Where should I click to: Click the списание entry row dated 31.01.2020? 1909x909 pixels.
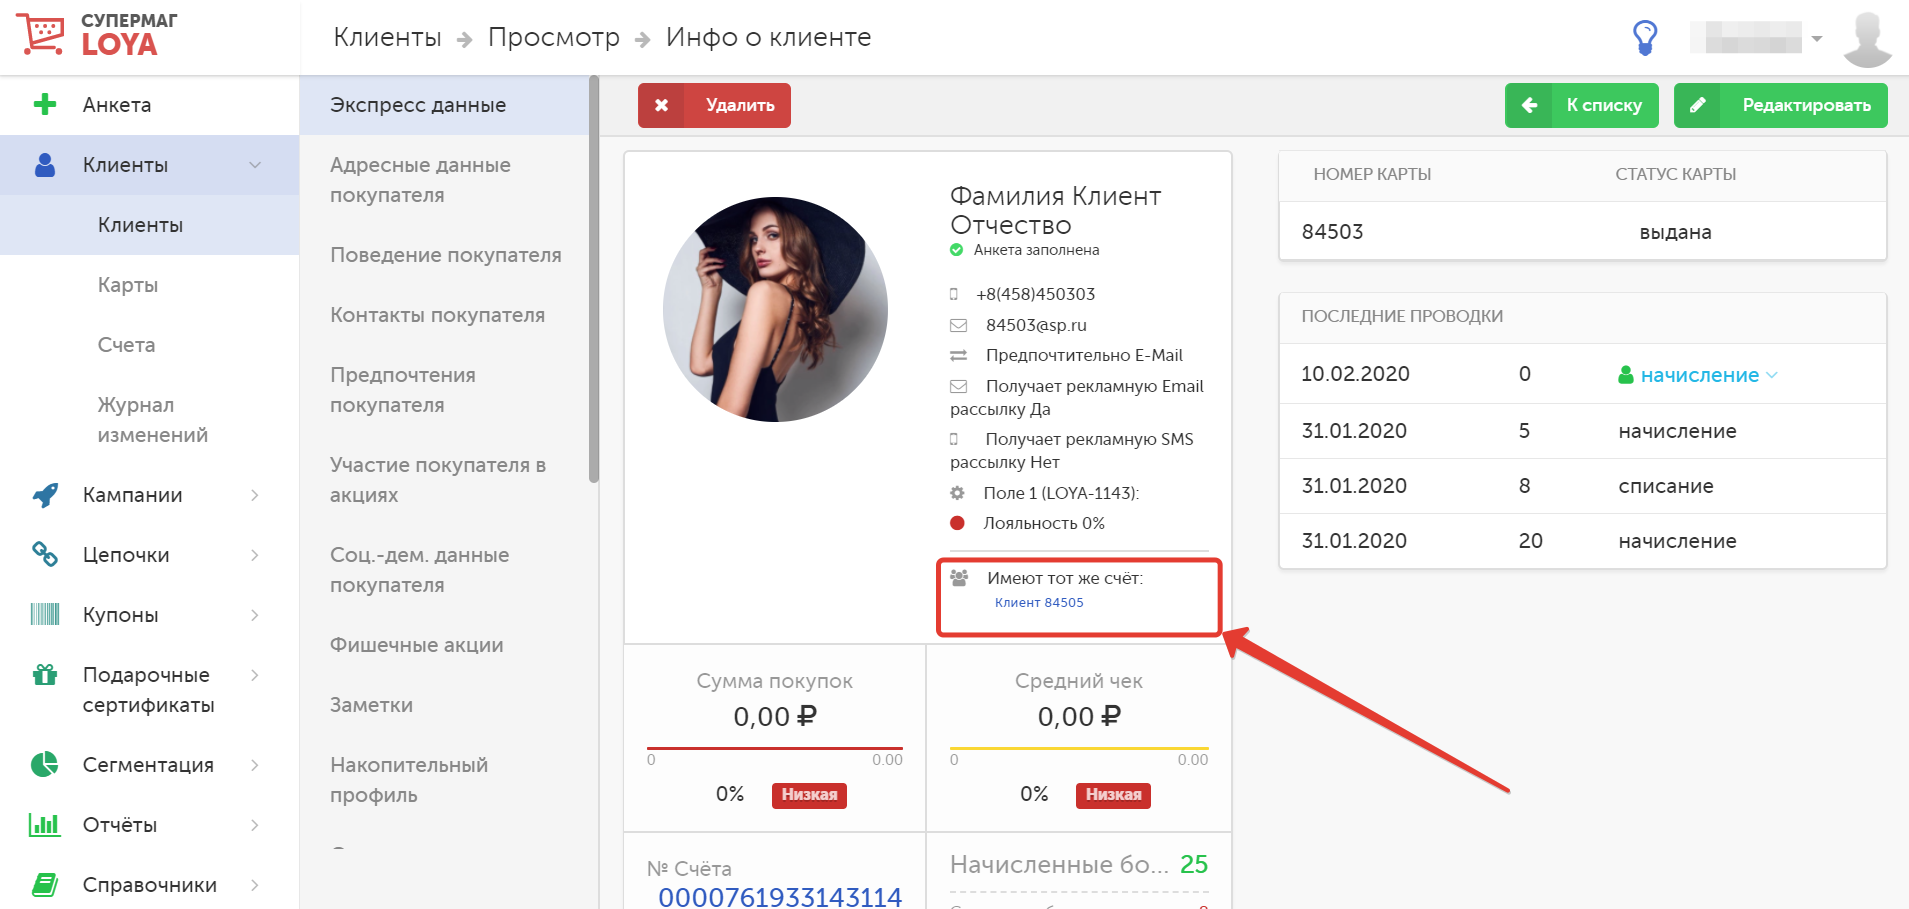pos(1582,486)
